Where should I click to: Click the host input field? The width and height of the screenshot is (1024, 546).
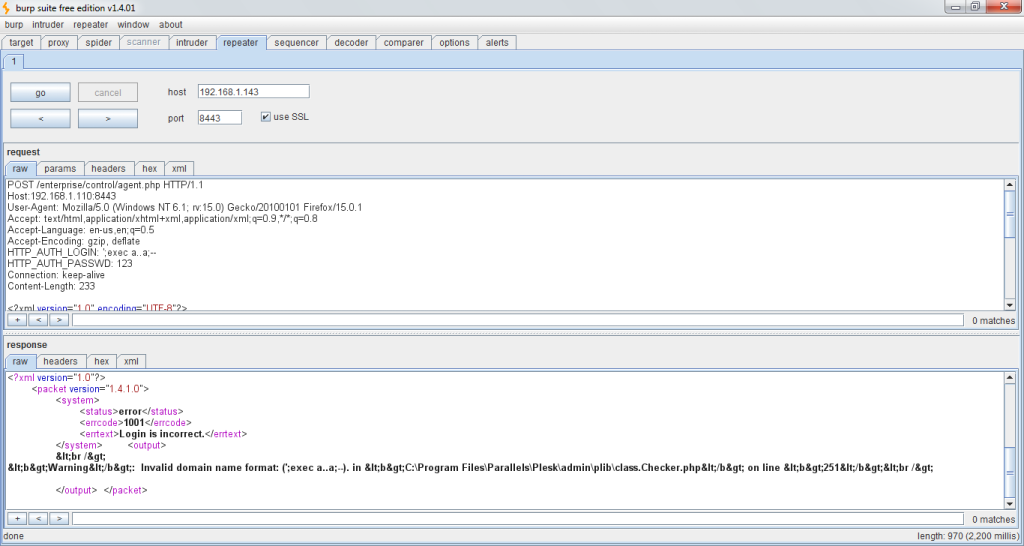tap(253, 92)
